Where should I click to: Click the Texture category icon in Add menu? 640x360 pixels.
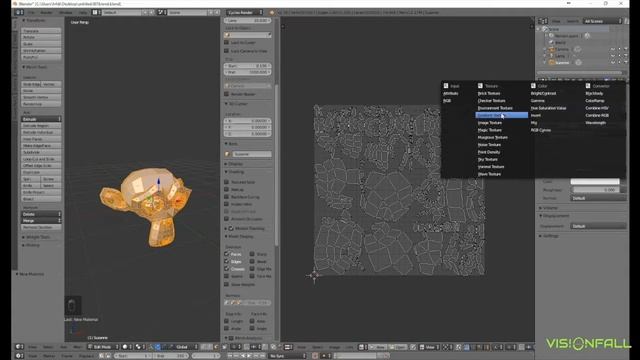pyautogui.click(x=480, y=86)
